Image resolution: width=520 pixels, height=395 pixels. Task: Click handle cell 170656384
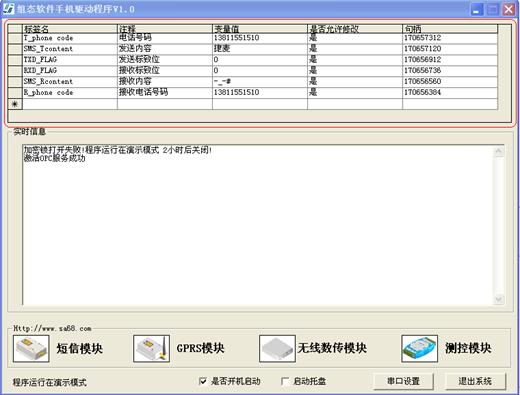pyautogui.click(x=450, y=93)
